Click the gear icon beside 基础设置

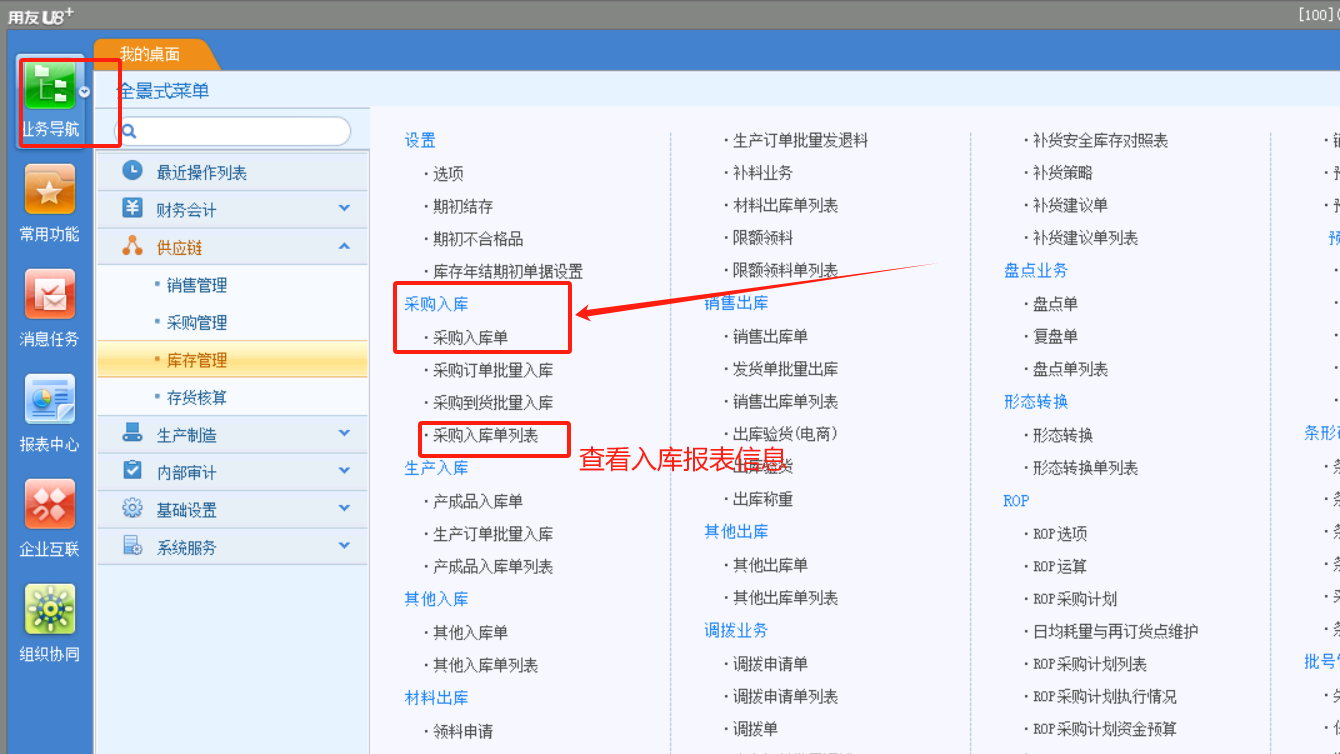(x=132, y=508)
